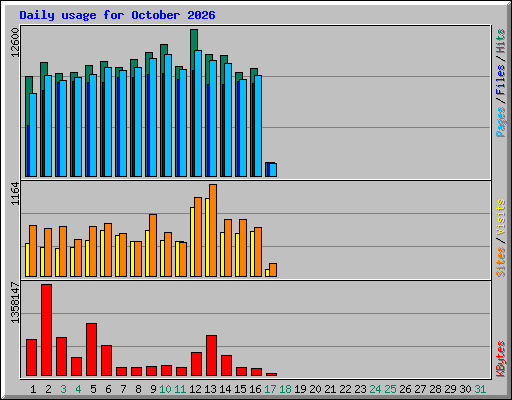Click the yellow Visits bar for day 12
512x400 pixels.
192,242
